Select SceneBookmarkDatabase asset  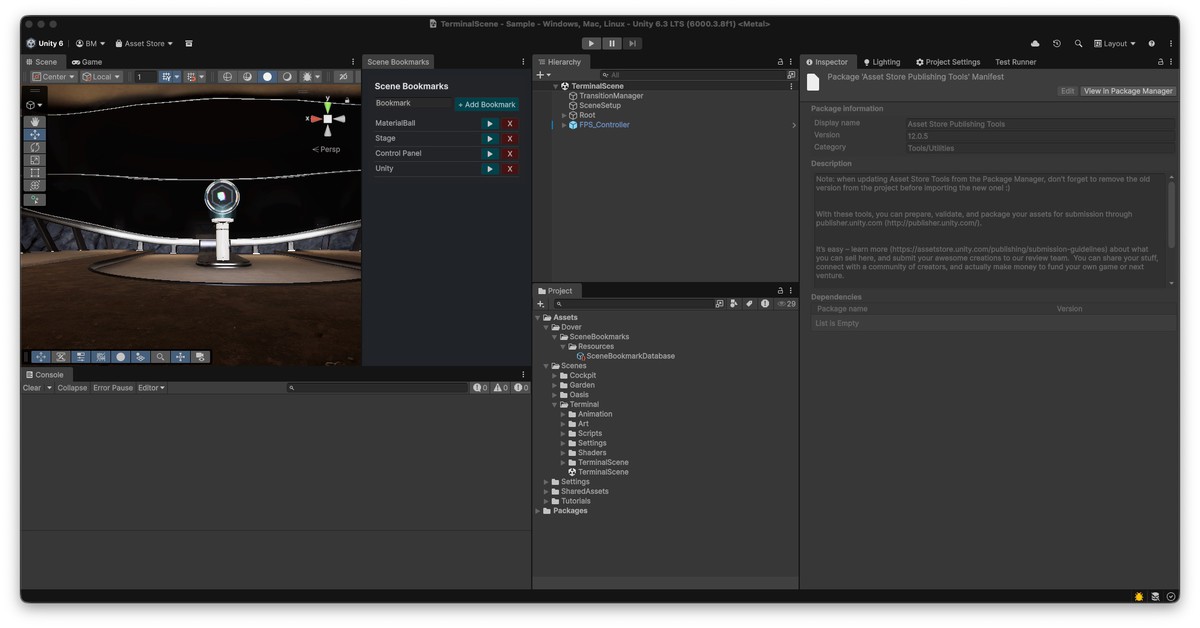[x=625, y=356]
